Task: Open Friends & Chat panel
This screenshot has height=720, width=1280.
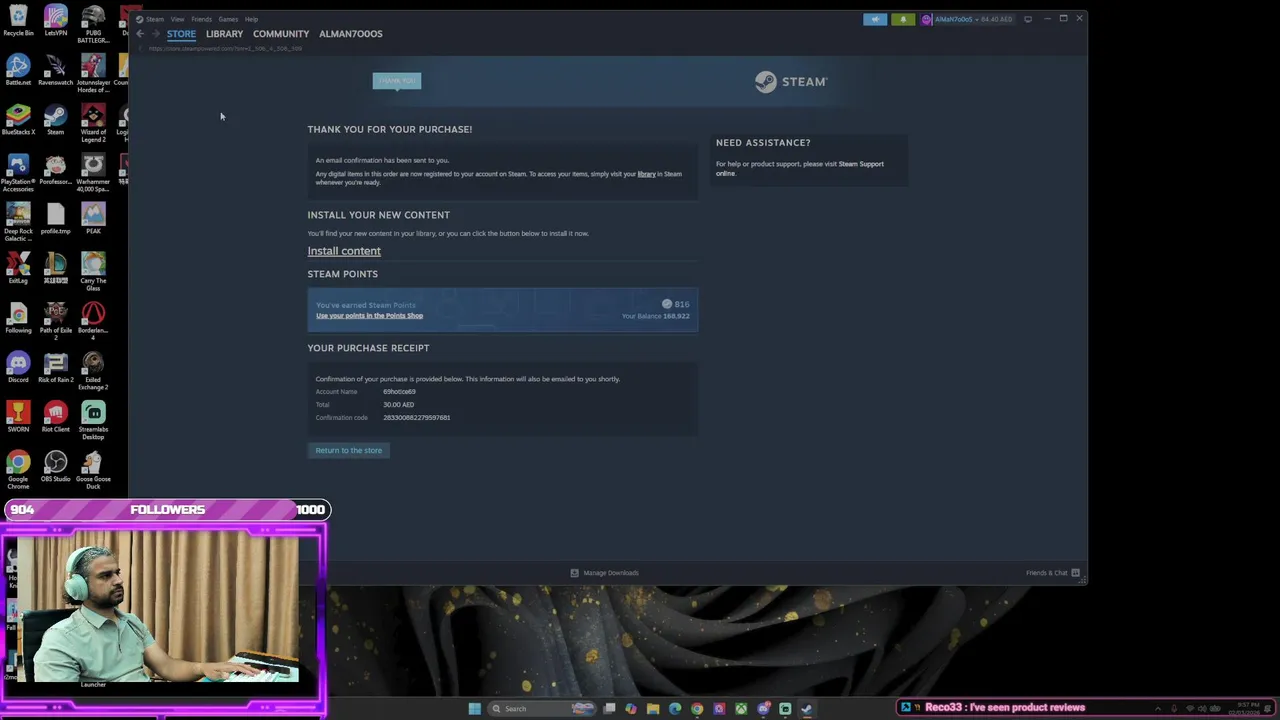Action: [1053, 573]
